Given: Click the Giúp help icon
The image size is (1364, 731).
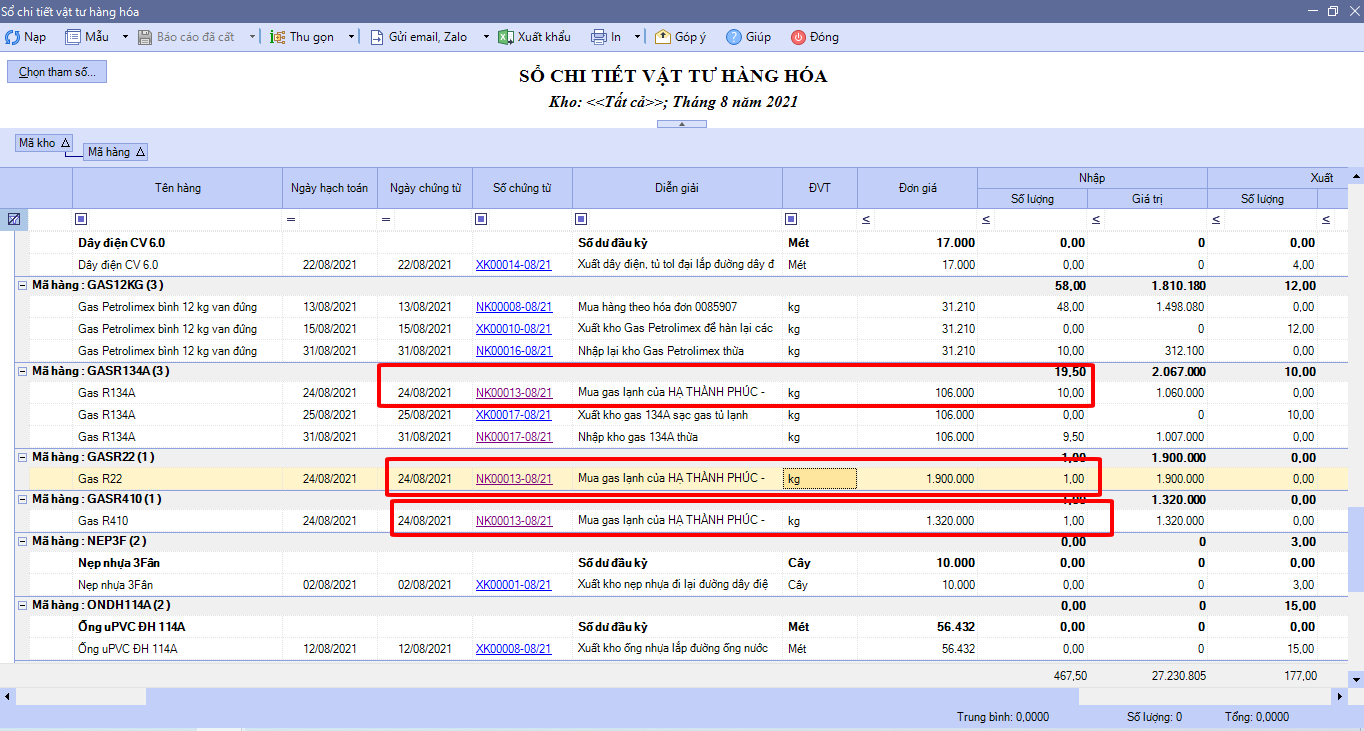Looking at the screenshot, I should pos(734,37).
